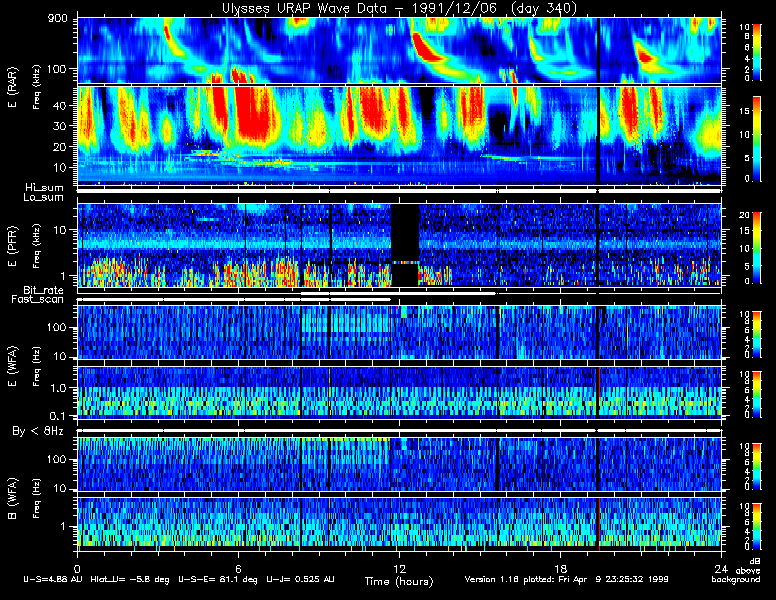Select the "E (PFR)" axis label
The image size is (776, 600).
click(12, 247)
